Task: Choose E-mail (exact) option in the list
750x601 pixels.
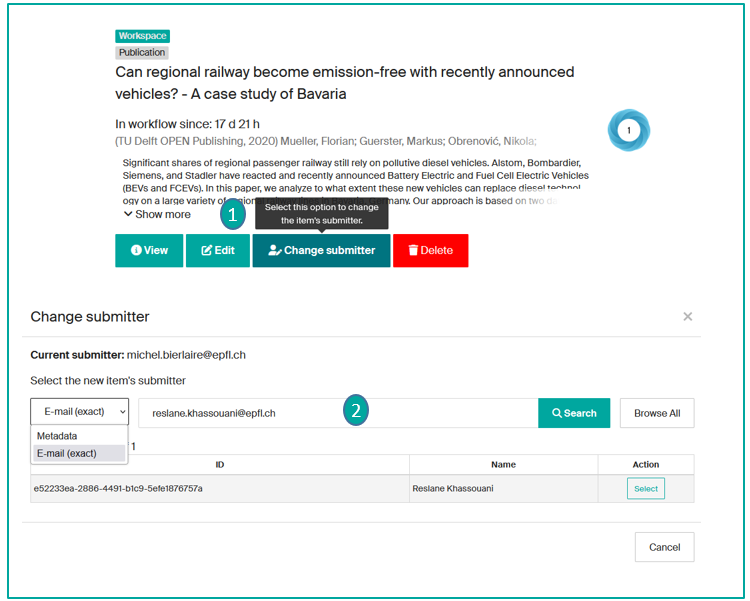Action: (67, 453)
